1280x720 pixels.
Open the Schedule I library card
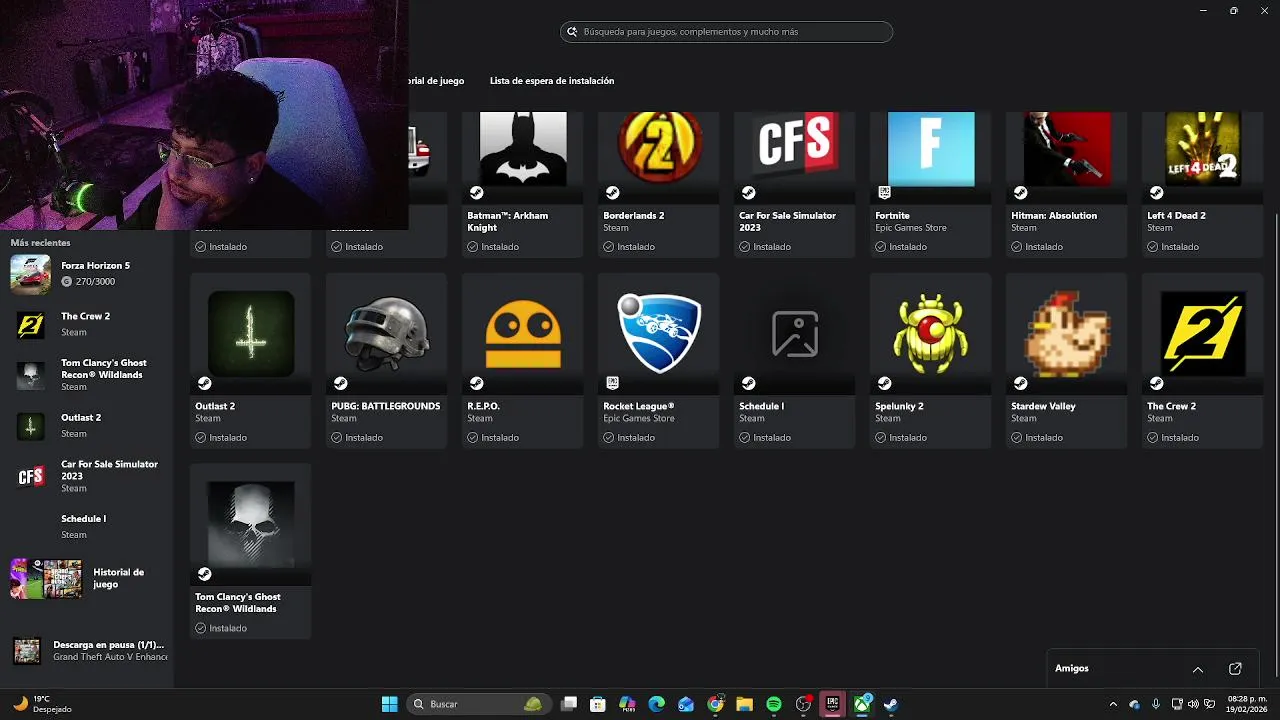coord(794,360)
